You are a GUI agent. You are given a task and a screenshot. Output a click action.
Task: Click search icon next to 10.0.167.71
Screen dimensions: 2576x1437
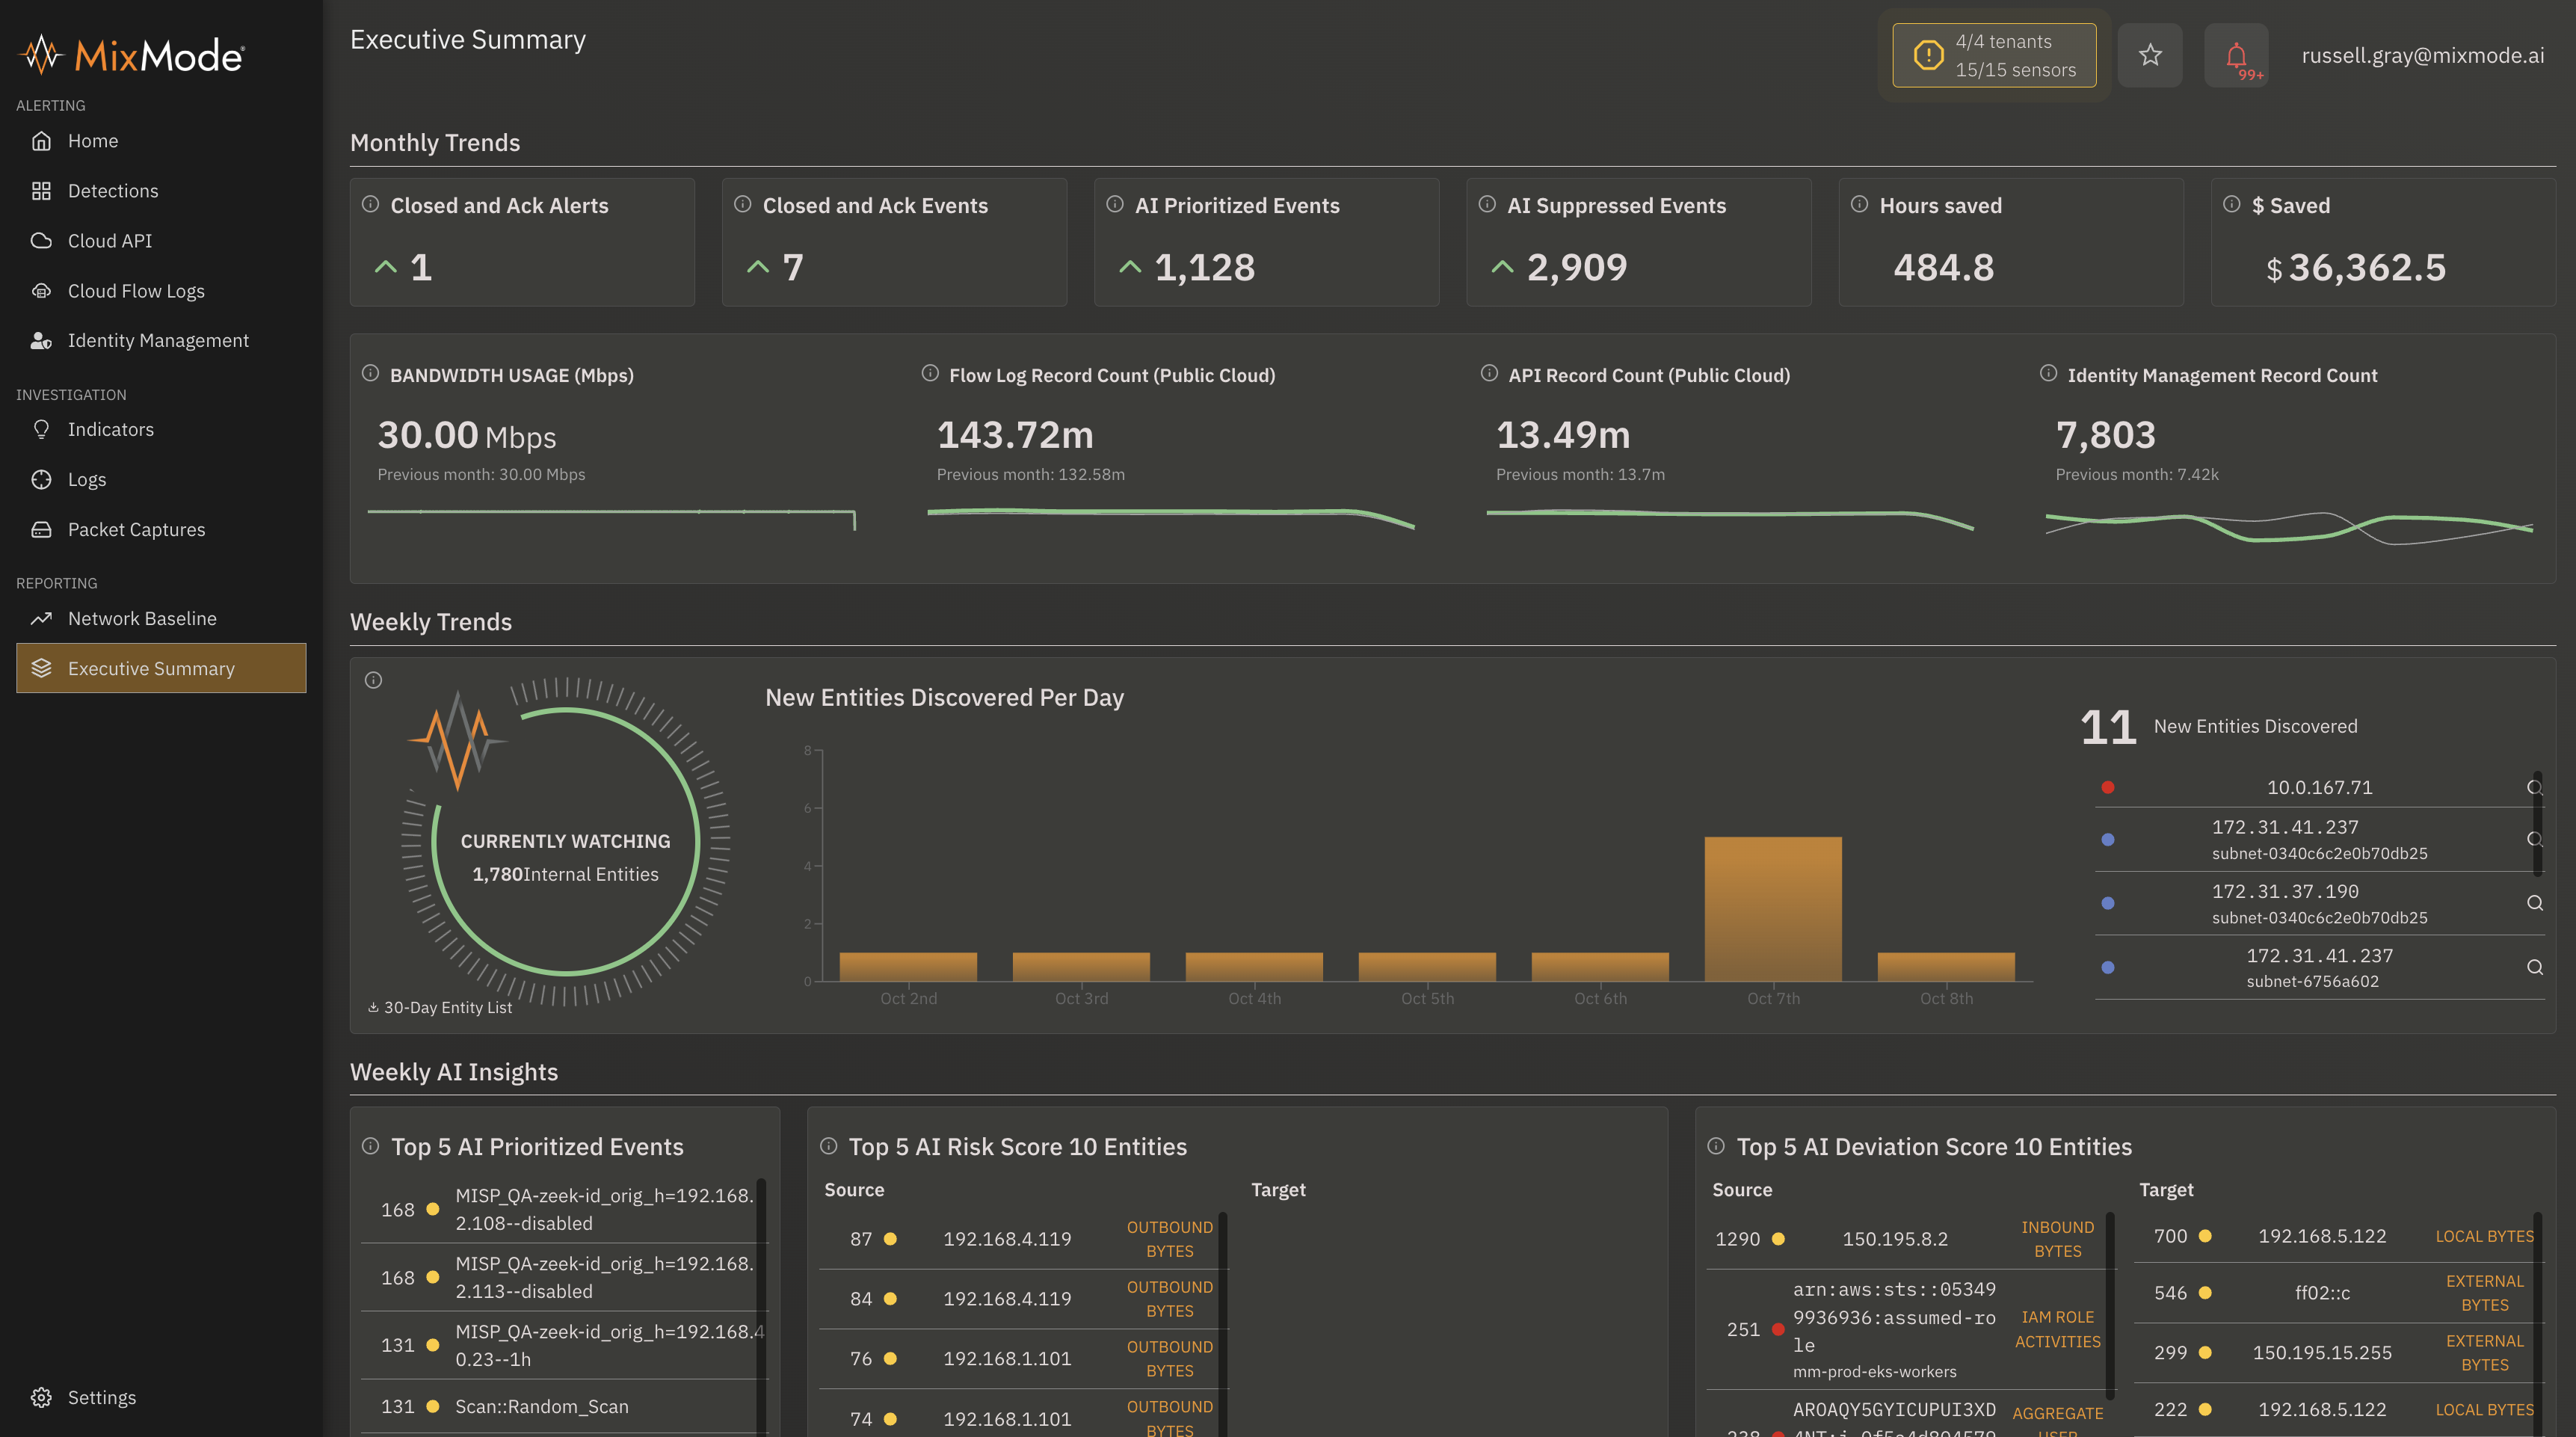point(2534,787)
